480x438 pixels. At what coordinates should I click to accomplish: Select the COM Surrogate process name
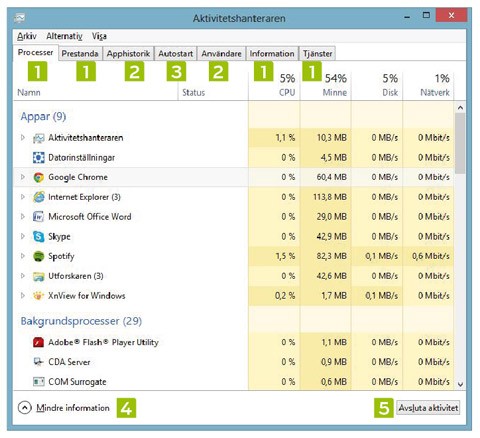(77, 382)
